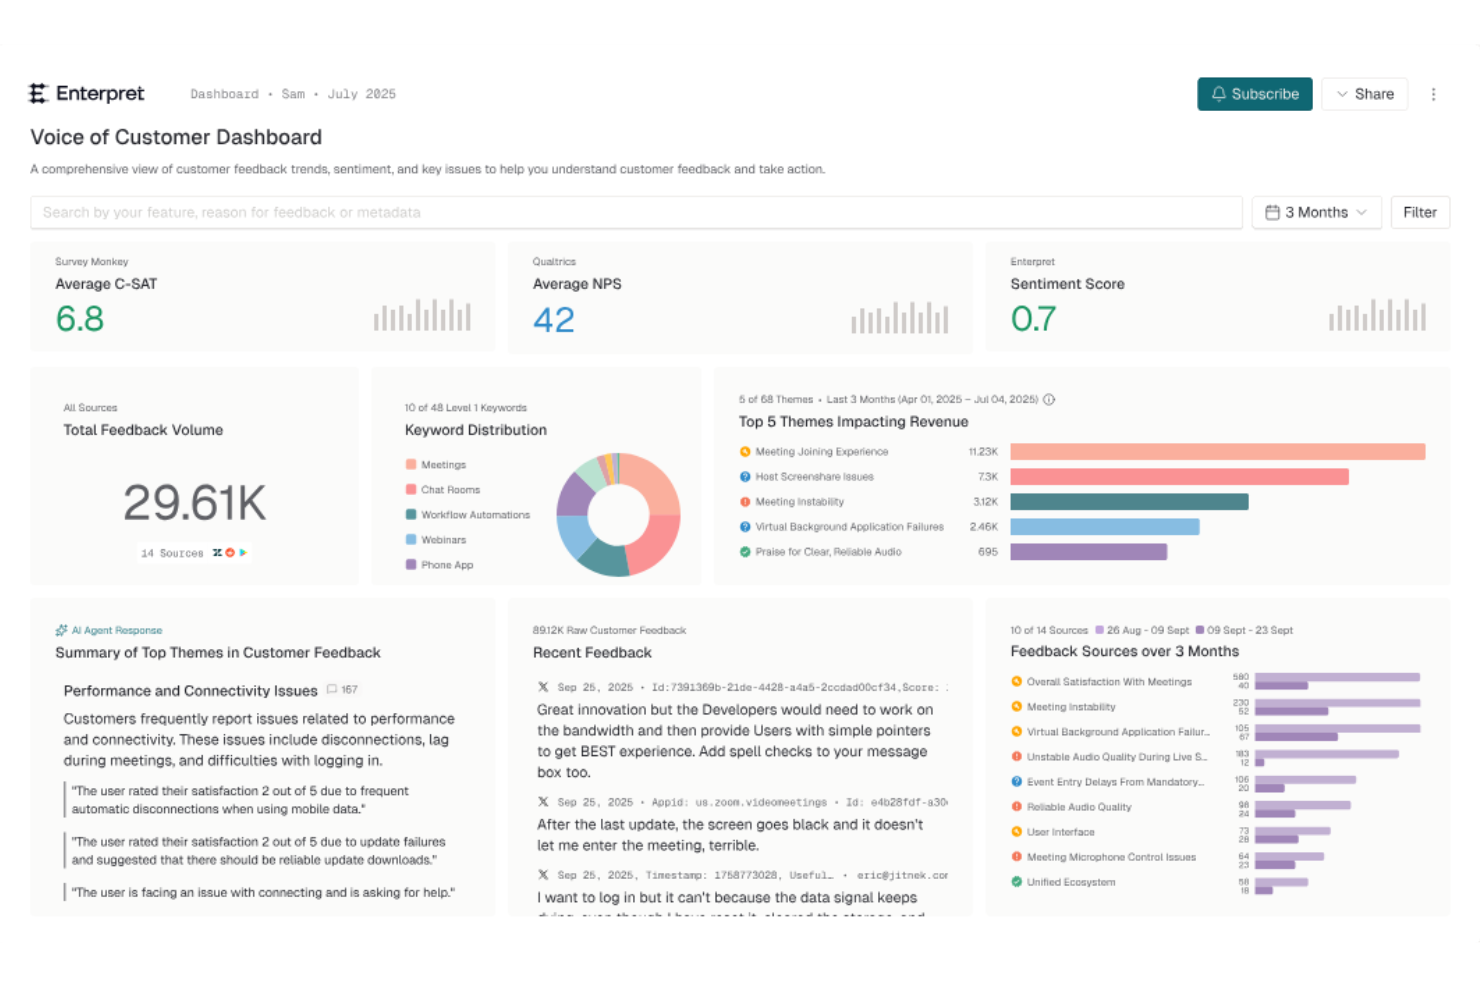Click the Reddit source icon in Total Feedback Volume
This screenshot has height=987, width=1480.
[230, 552]
